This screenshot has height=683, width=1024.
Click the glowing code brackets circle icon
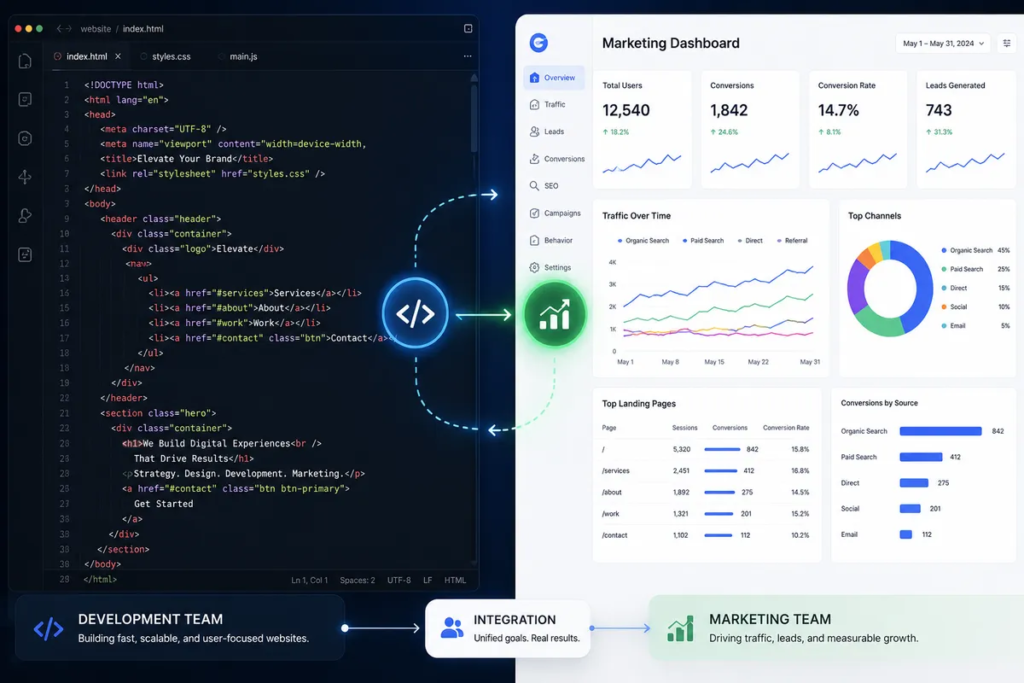pyautogui.click(x=415, y=313)
